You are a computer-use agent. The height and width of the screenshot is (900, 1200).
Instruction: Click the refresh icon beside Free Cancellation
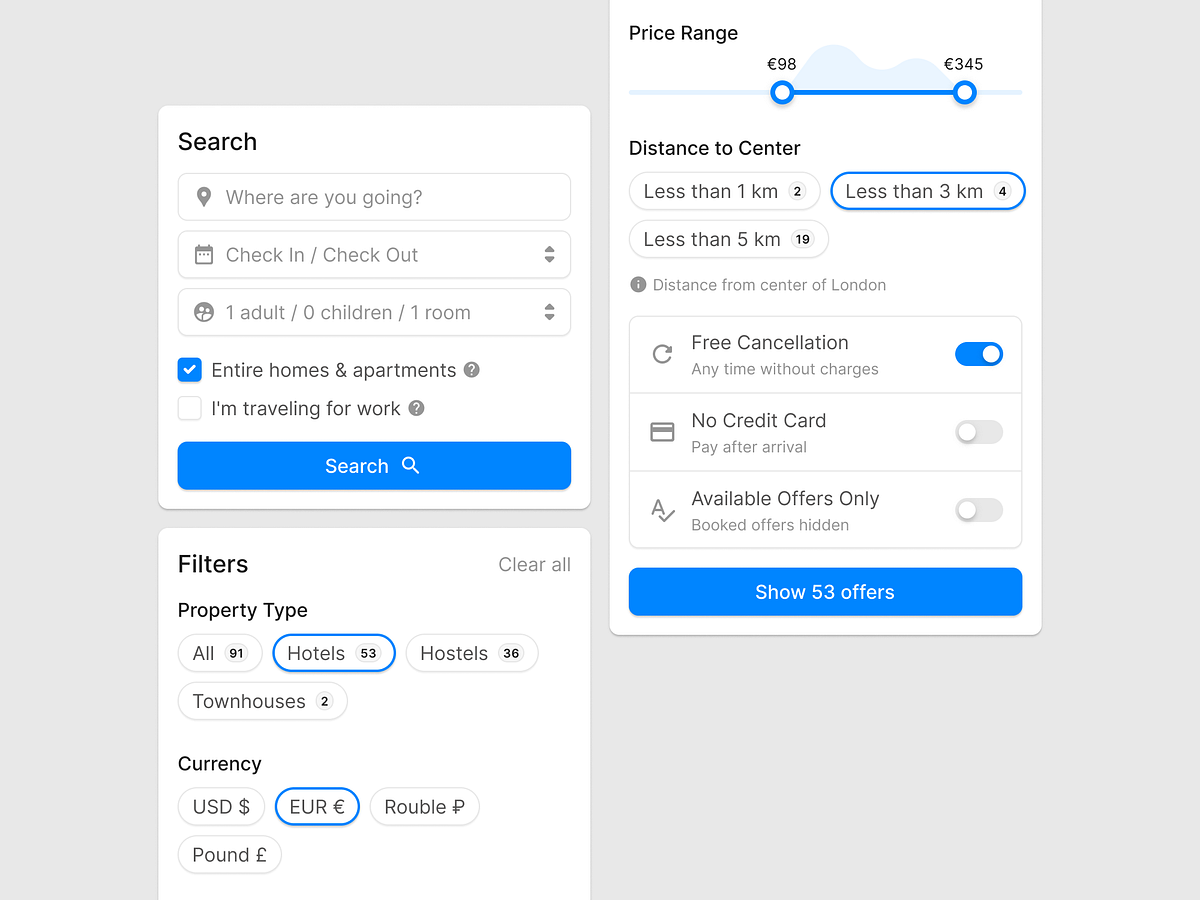click(661, 354)
